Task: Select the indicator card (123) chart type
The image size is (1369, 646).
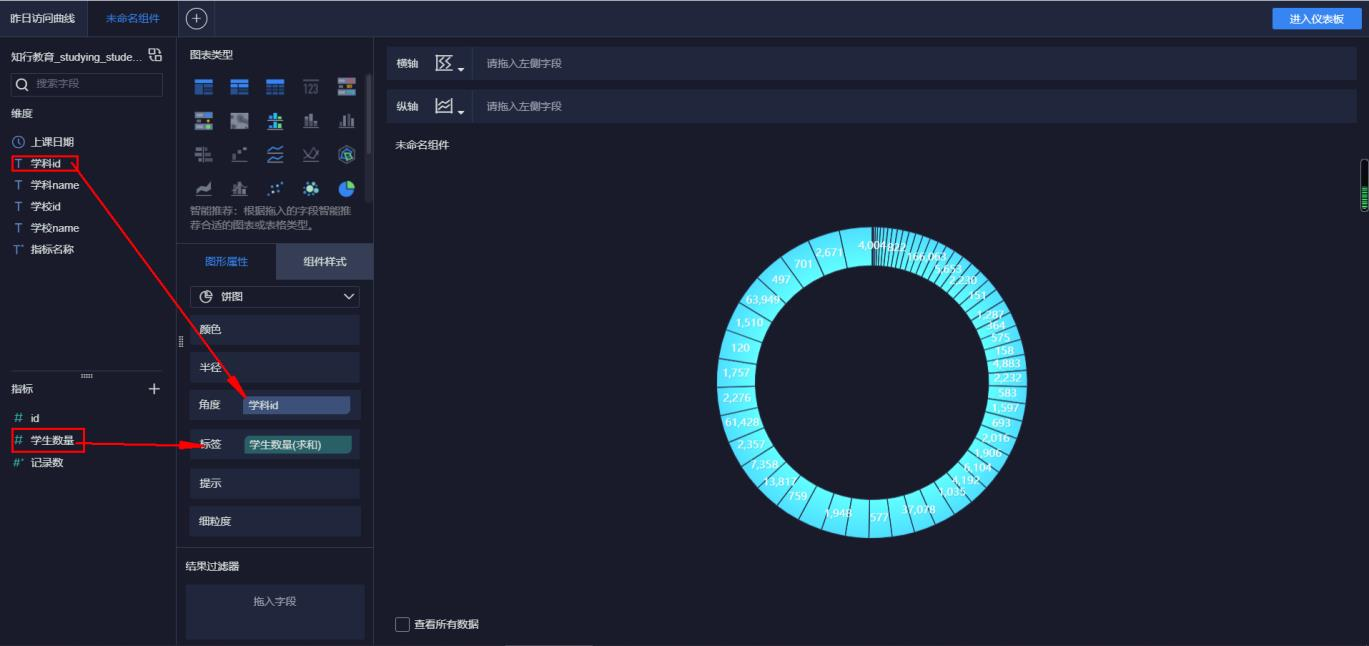Action: [x=309, y=88]
